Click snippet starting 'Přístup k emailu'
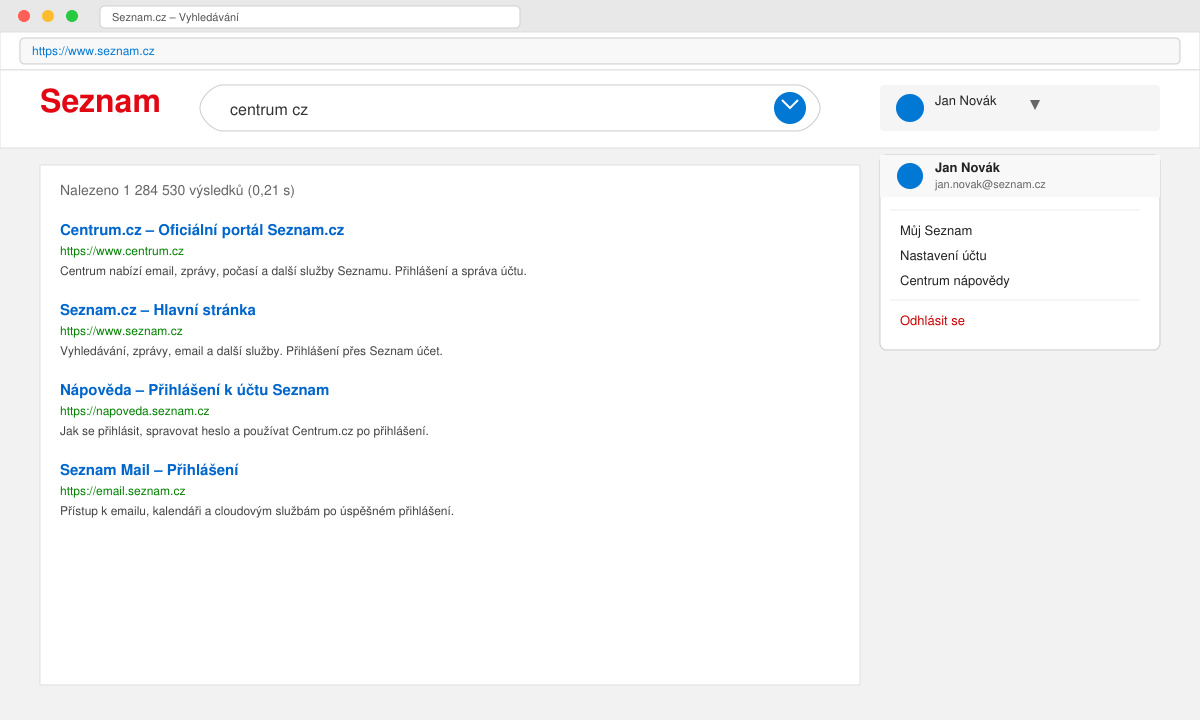The width and height of the screenshot is (1200, 720). click(257, 511)
